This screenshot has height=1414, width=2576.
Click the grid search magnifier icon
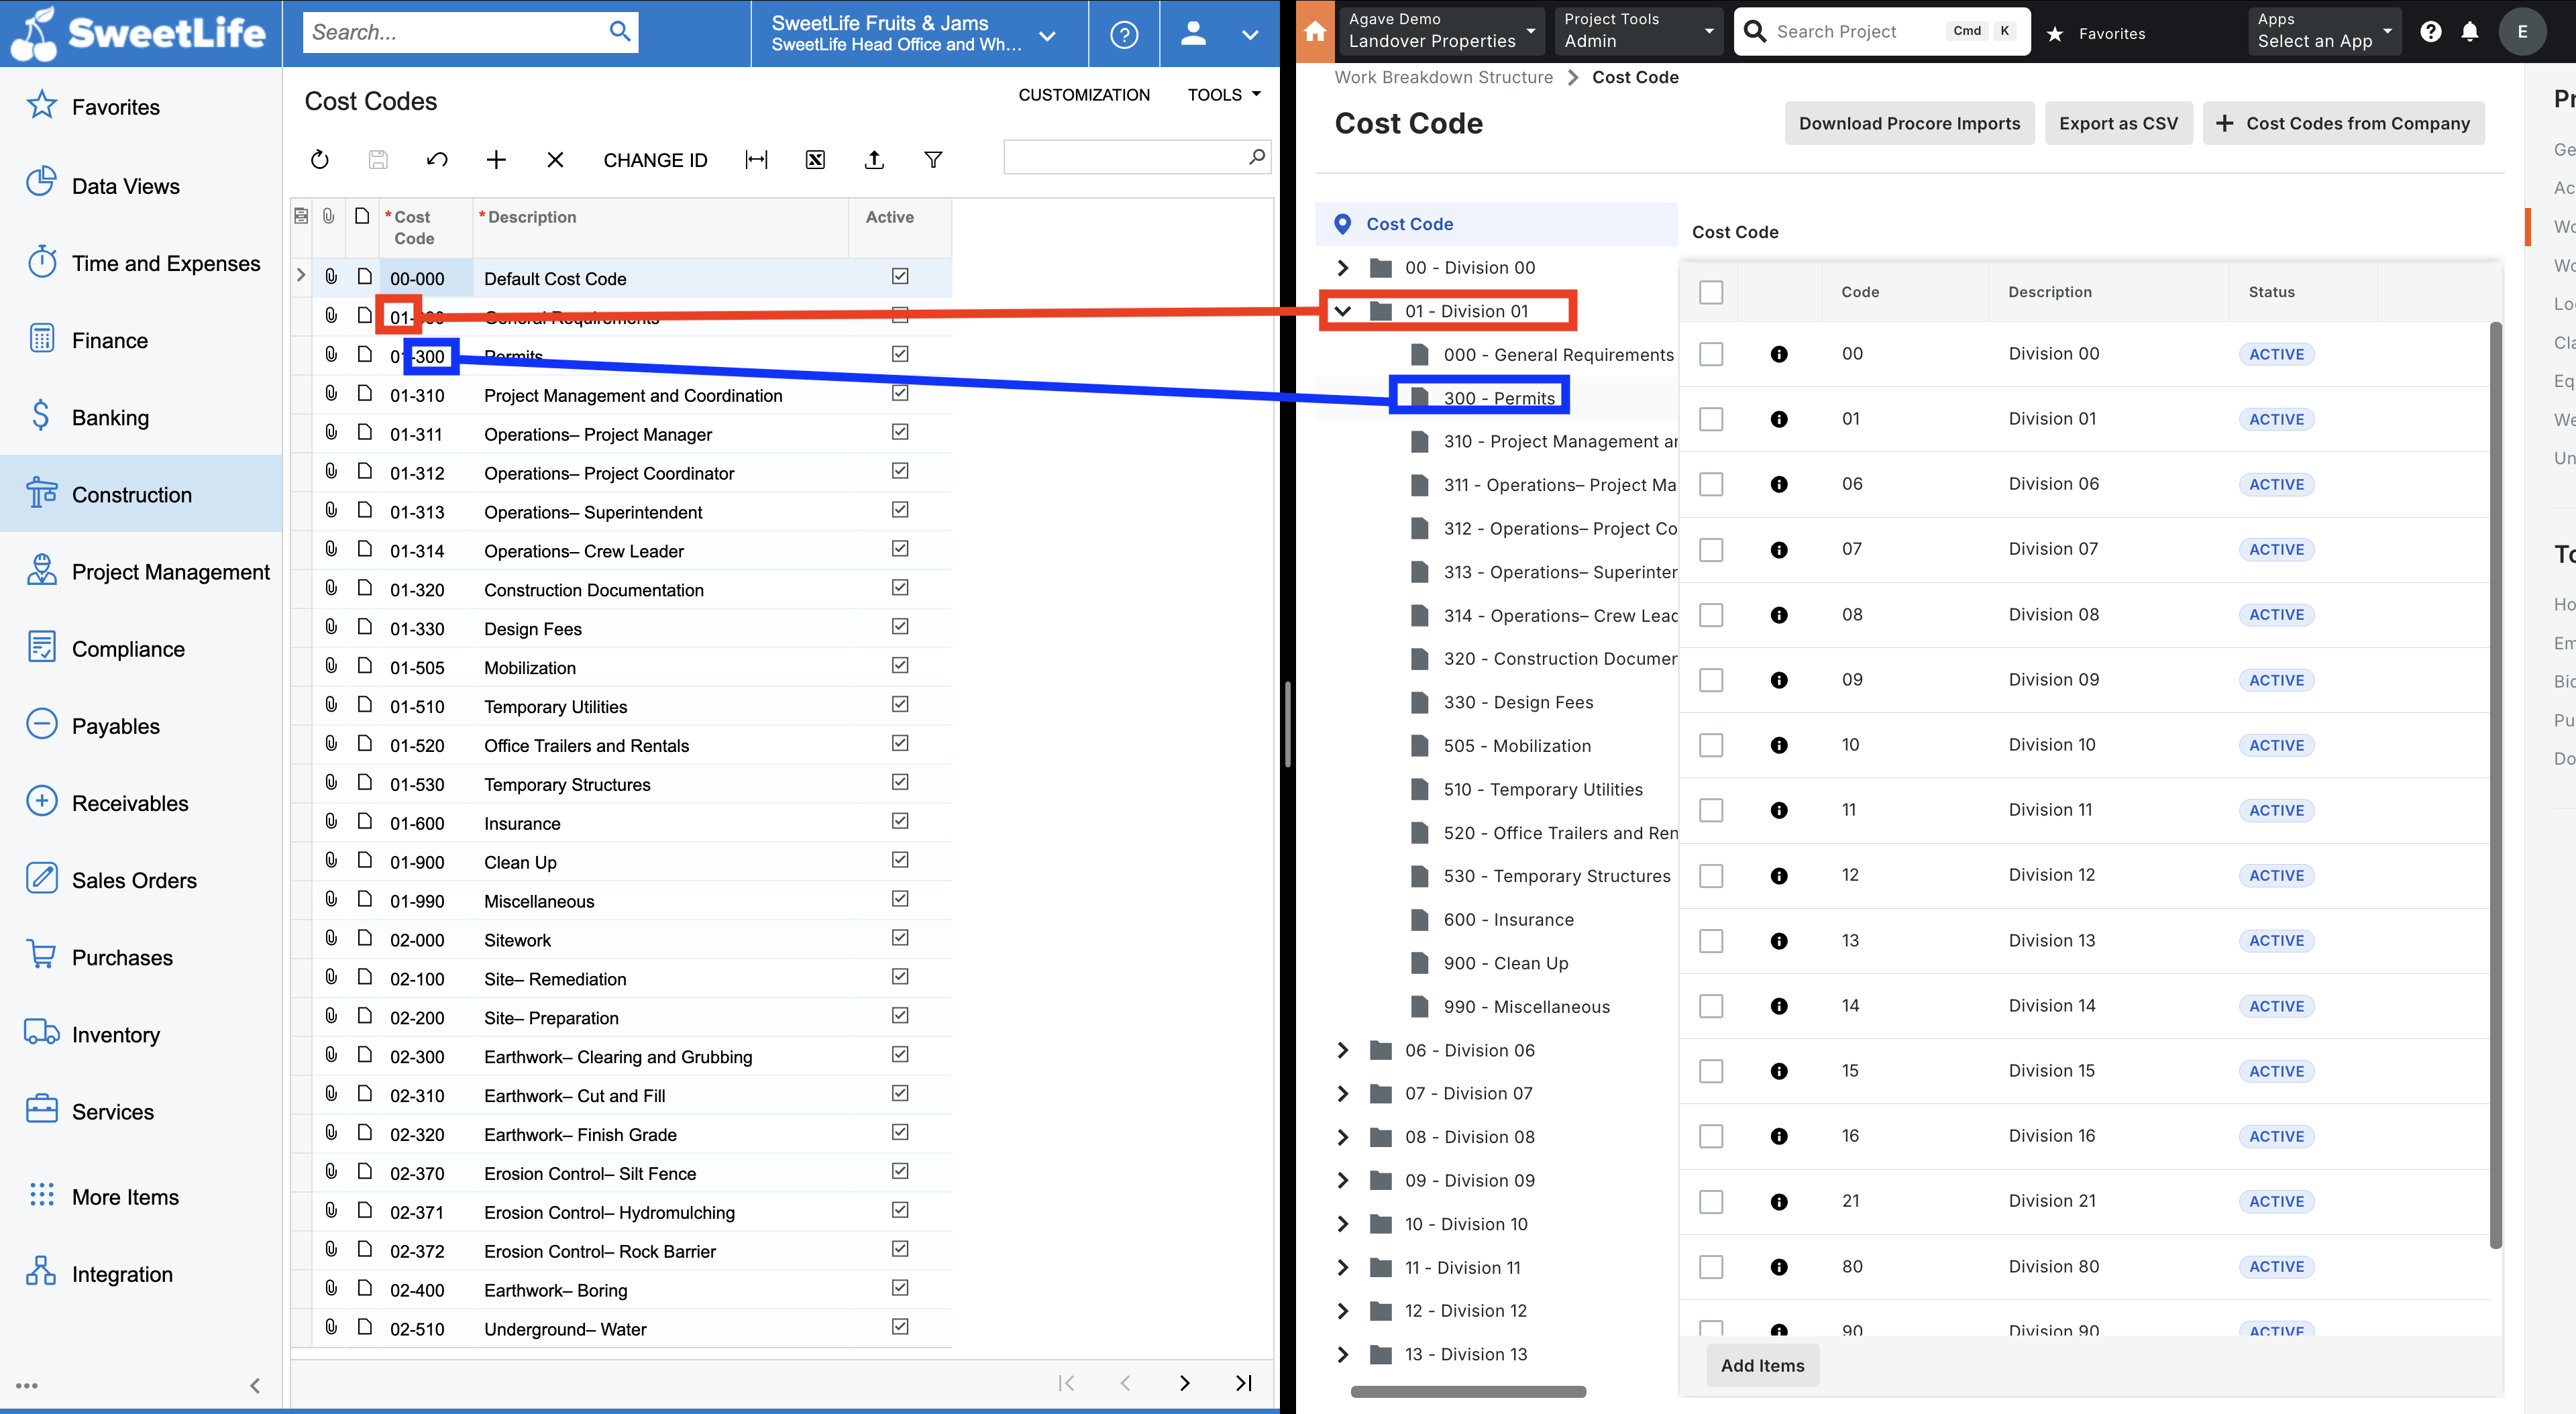1256,157
